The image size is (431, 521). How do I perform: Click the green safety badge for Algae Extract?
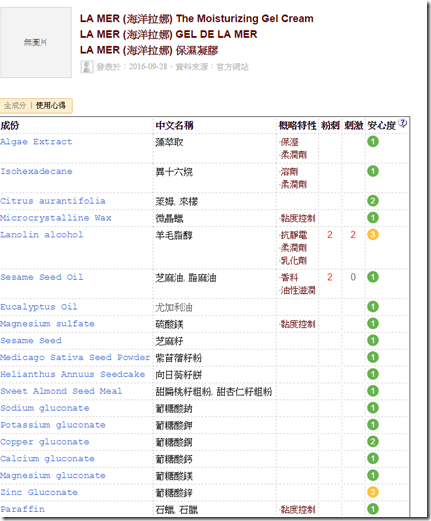(373, 142)
